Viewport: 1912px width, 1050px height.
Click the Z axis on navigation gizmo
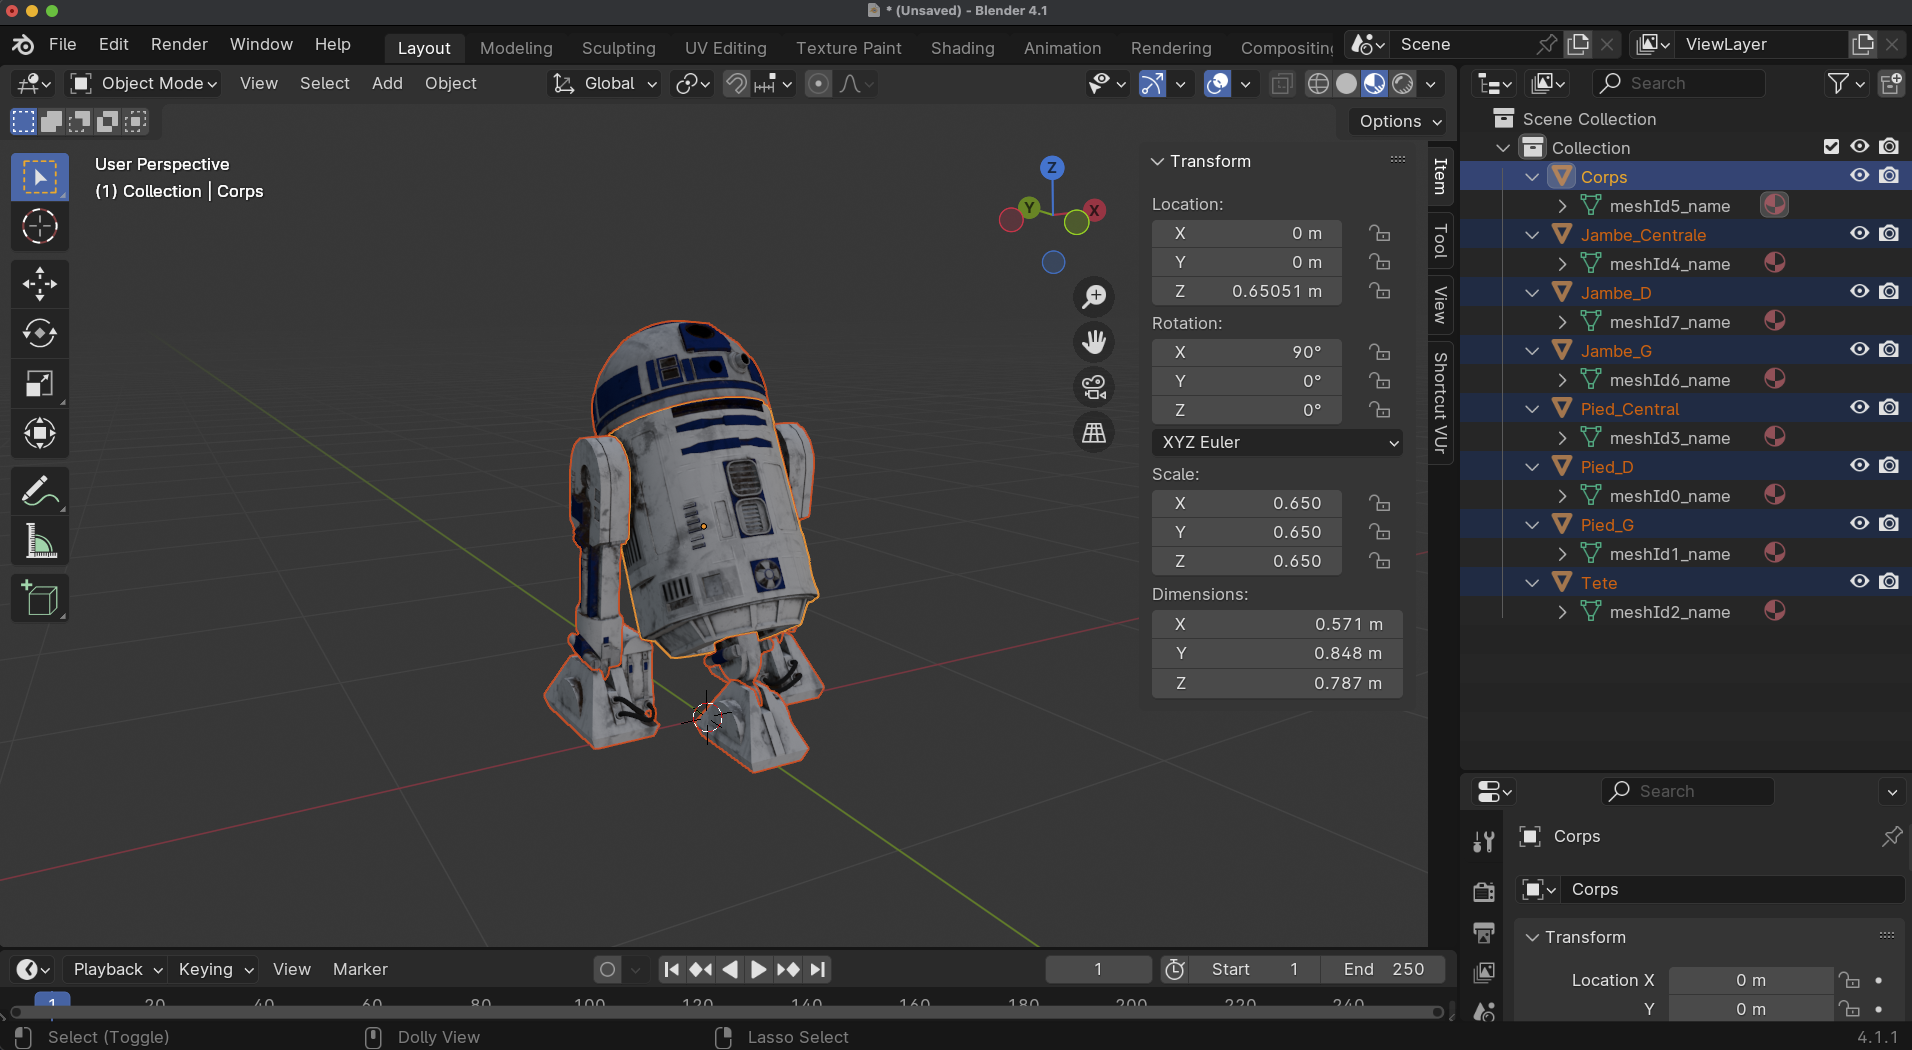(x=1051, y=168)
